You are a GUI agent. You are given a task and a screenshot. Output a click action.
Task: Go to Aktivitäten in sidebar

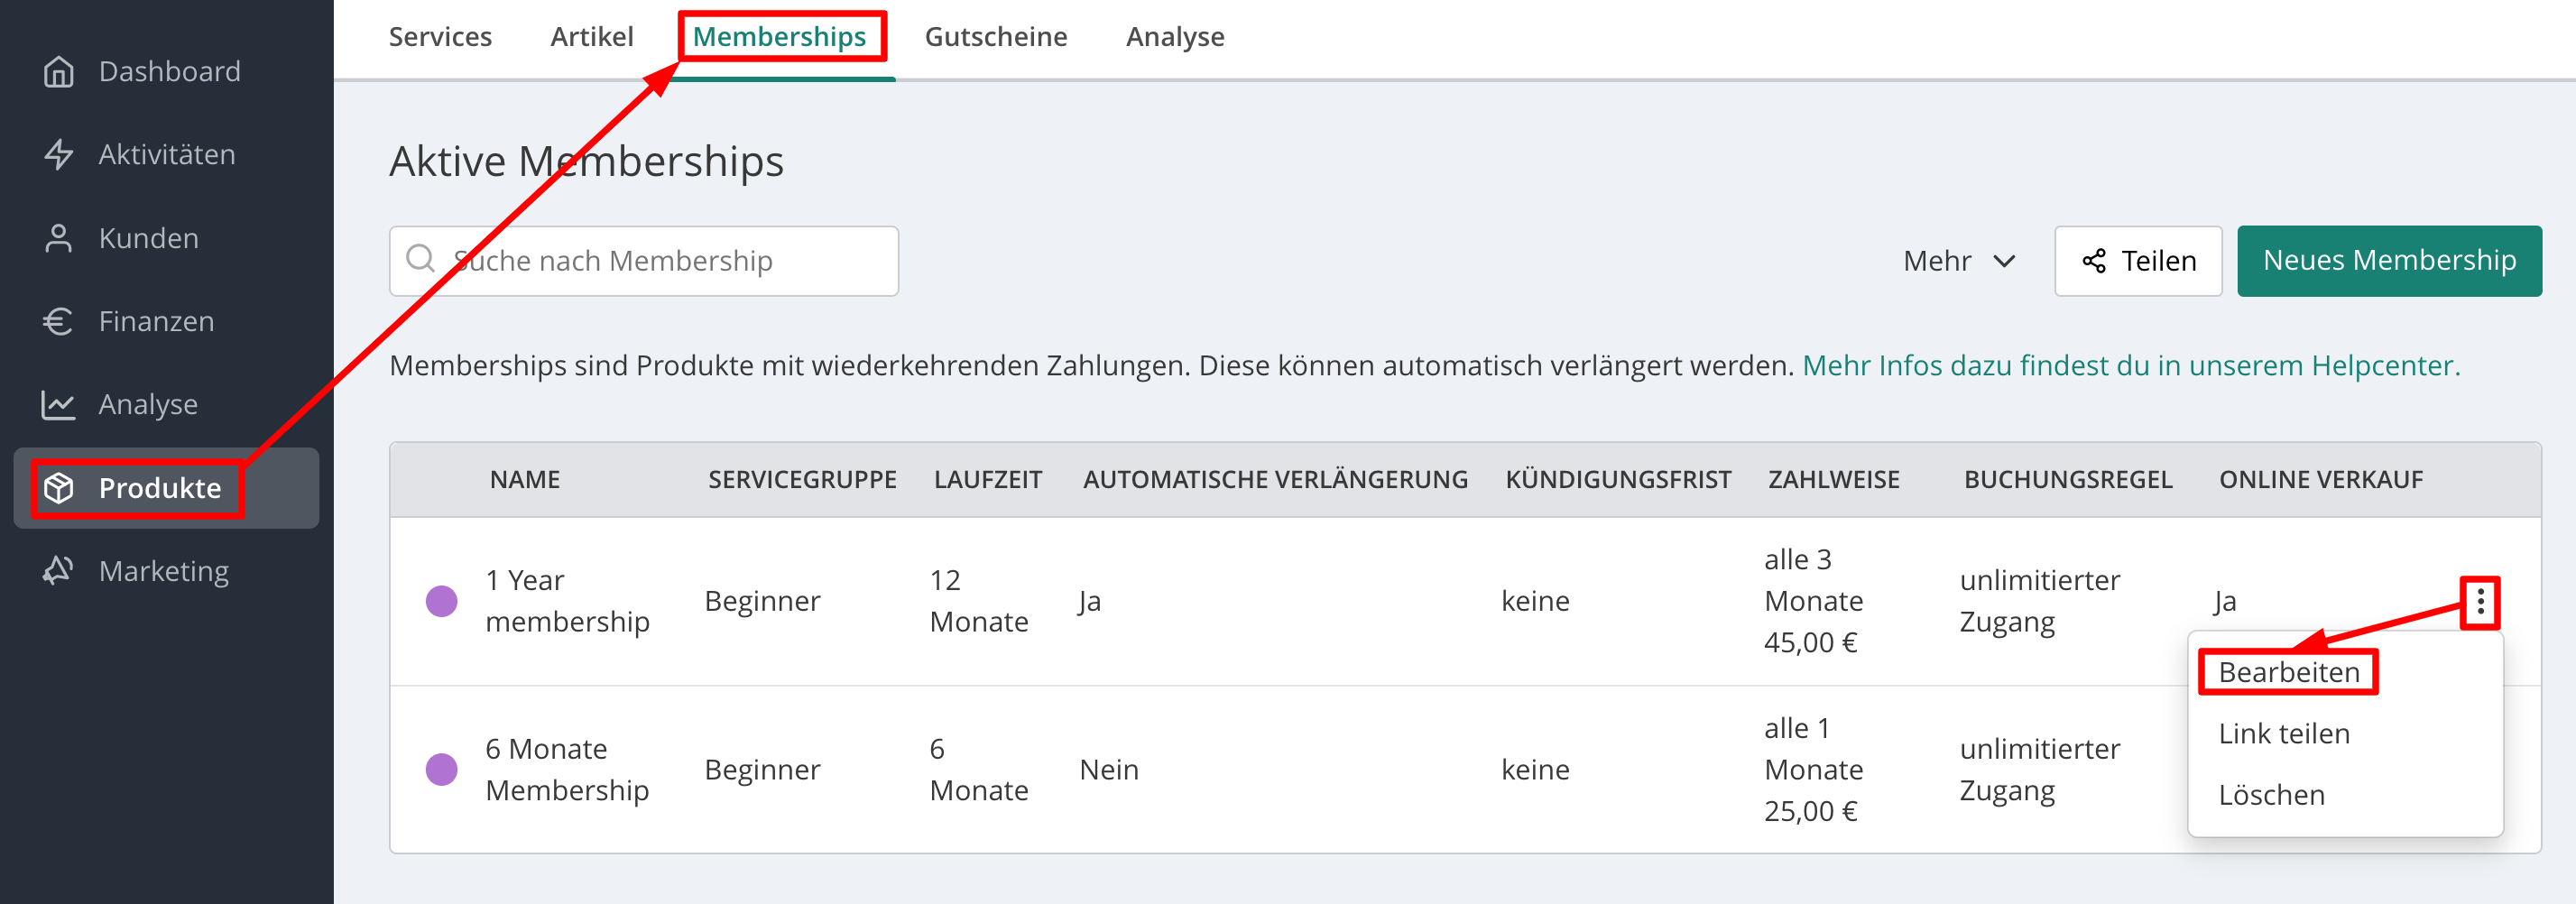166,154
